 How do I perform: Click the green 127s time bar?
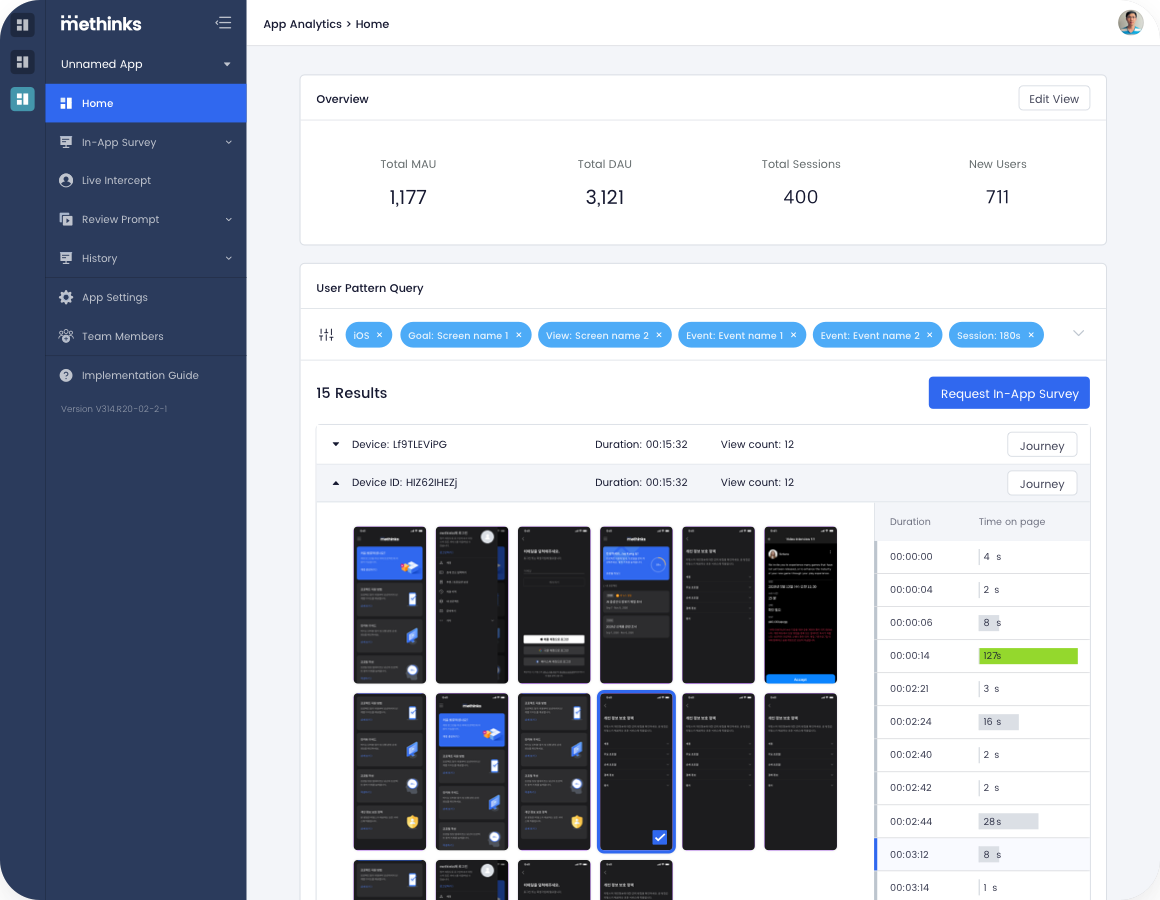tap(1028, 656)
